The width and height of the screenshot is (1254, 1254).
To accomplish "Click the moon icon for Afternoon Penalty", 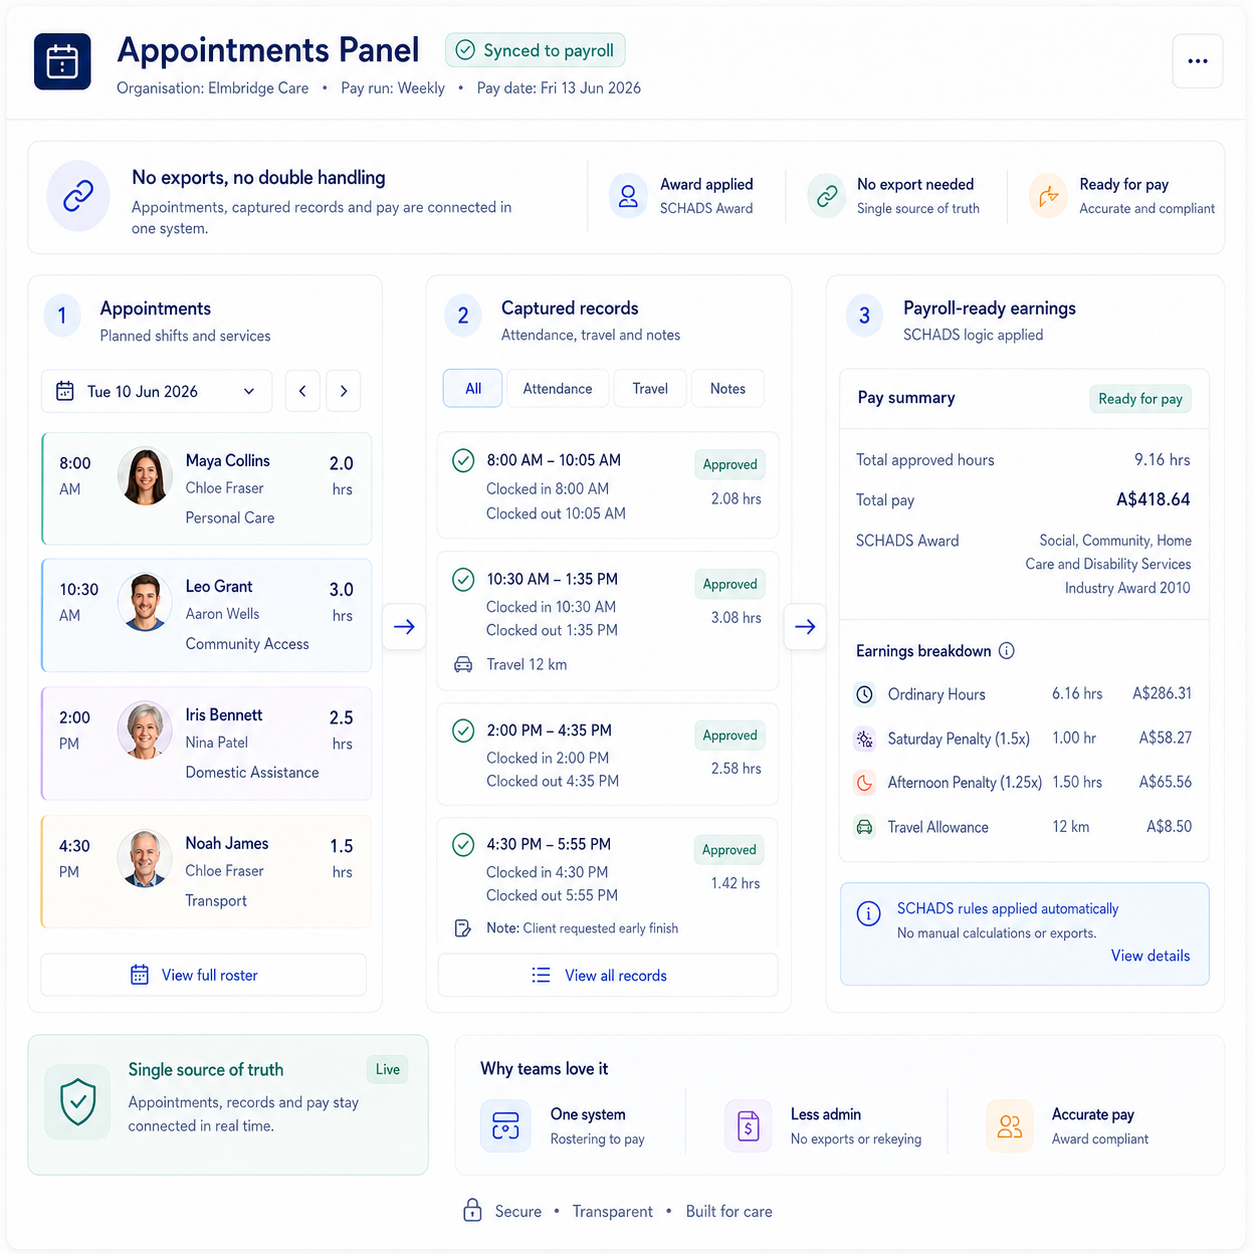I will pos(865,783).
